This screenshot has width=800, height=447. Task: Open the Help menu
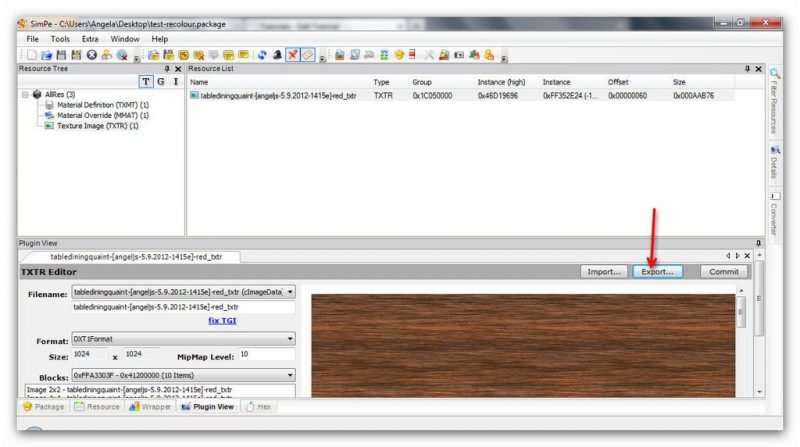click(160, 39)
